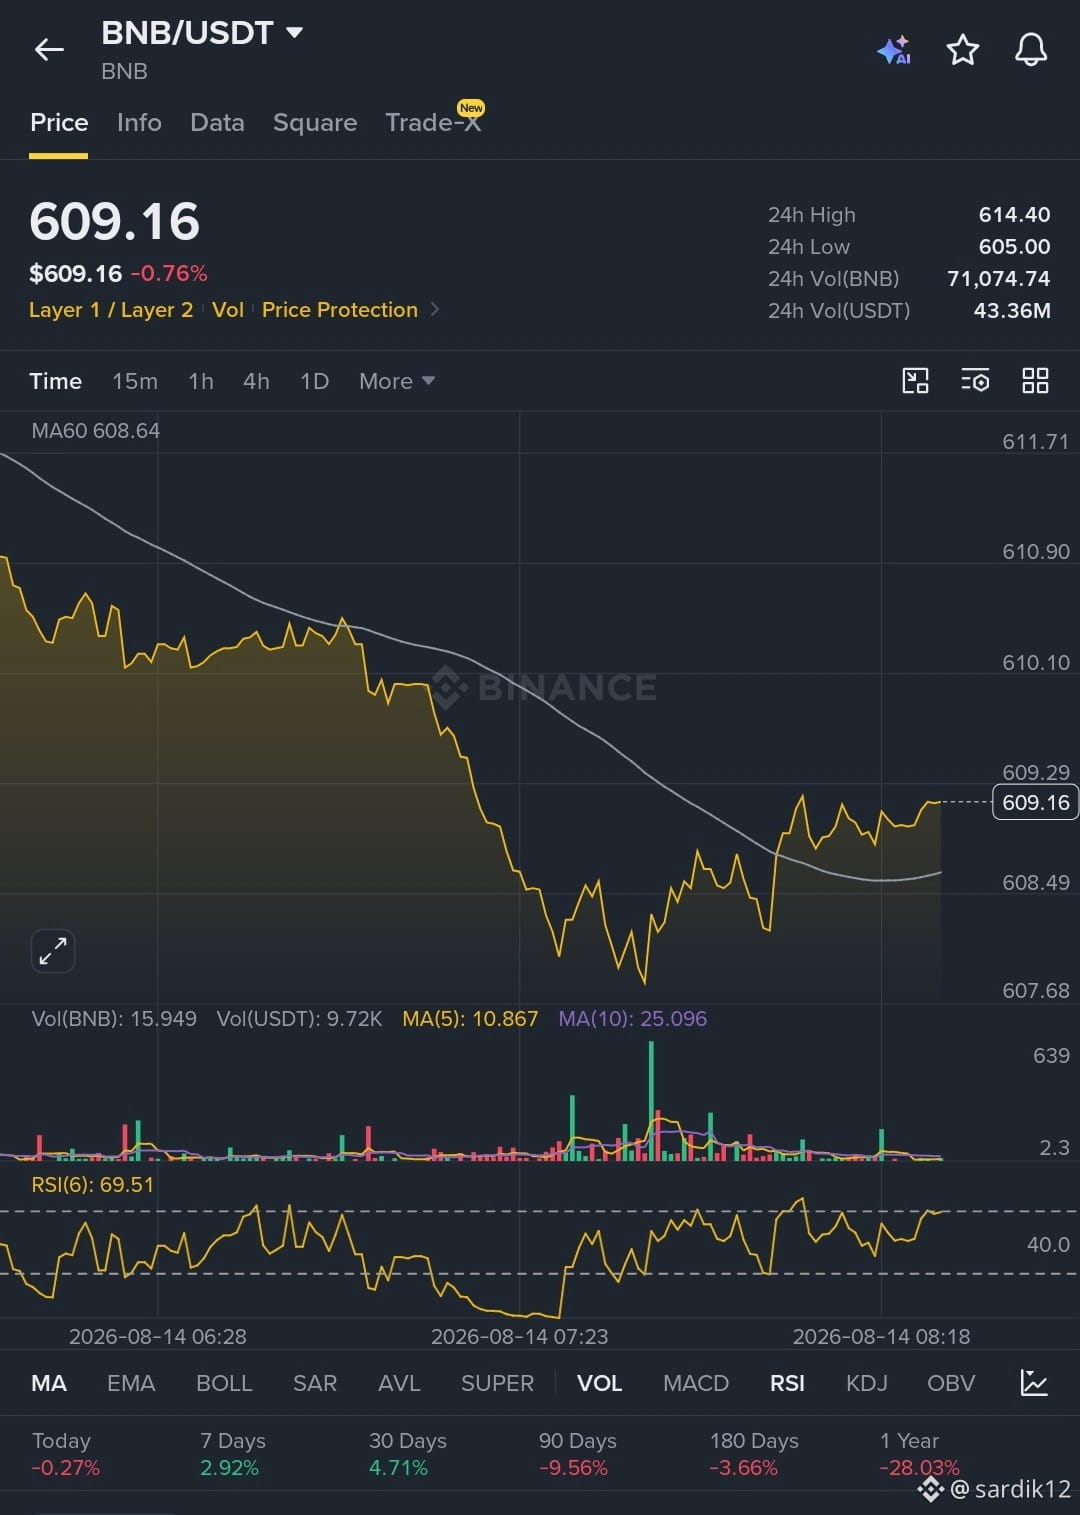Click the large 609.16 last price
This screenshot has width=1080, height=1515.
[115, 221]
